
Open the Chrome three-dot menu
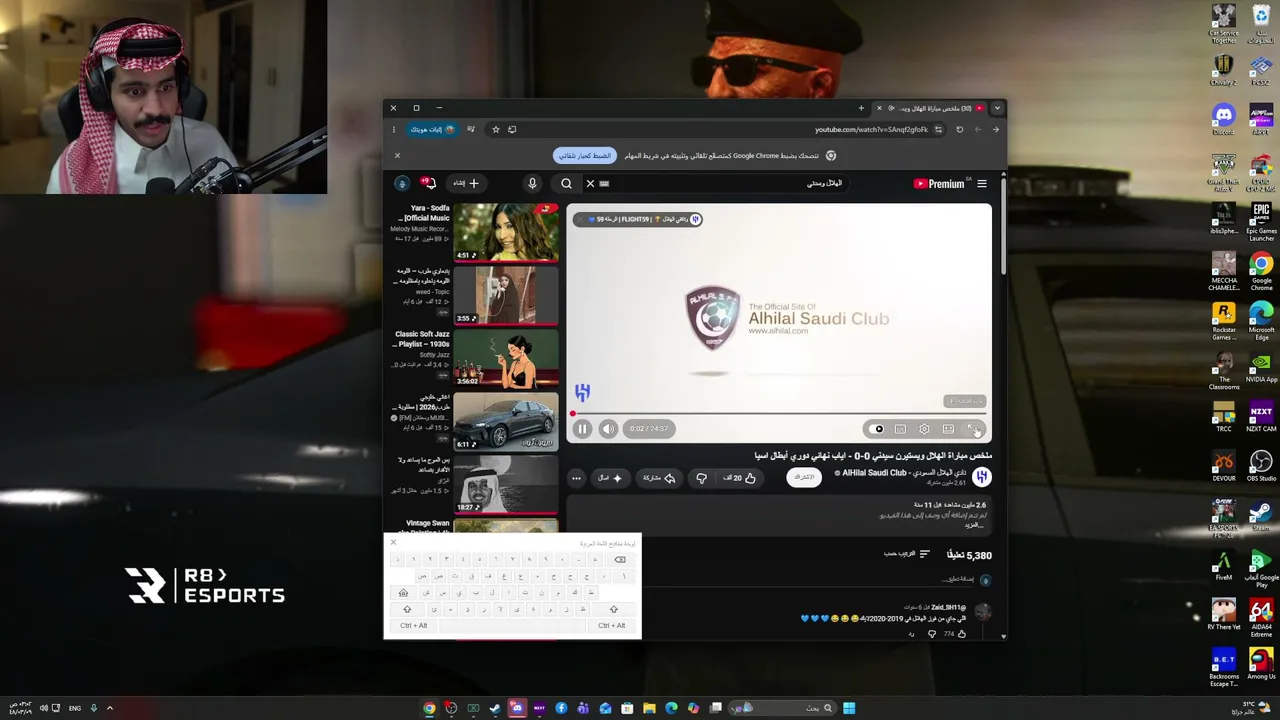pos(394,129)
